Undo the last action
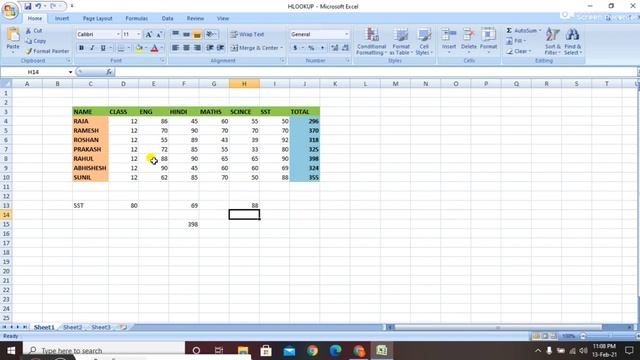 click(x=38, y=6)
